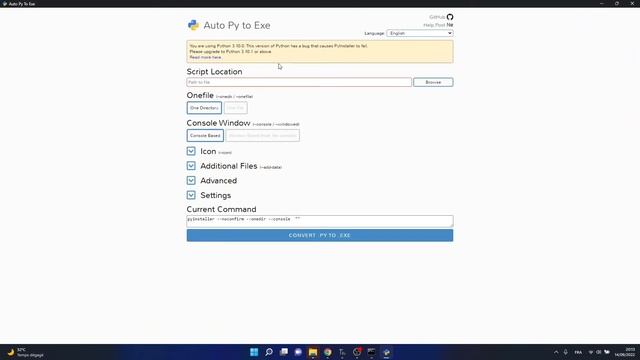This screenshot has width=640, height=360.
Task: Open Task View in taskbar
Action: pyautogui.click(x=284, y=352)
